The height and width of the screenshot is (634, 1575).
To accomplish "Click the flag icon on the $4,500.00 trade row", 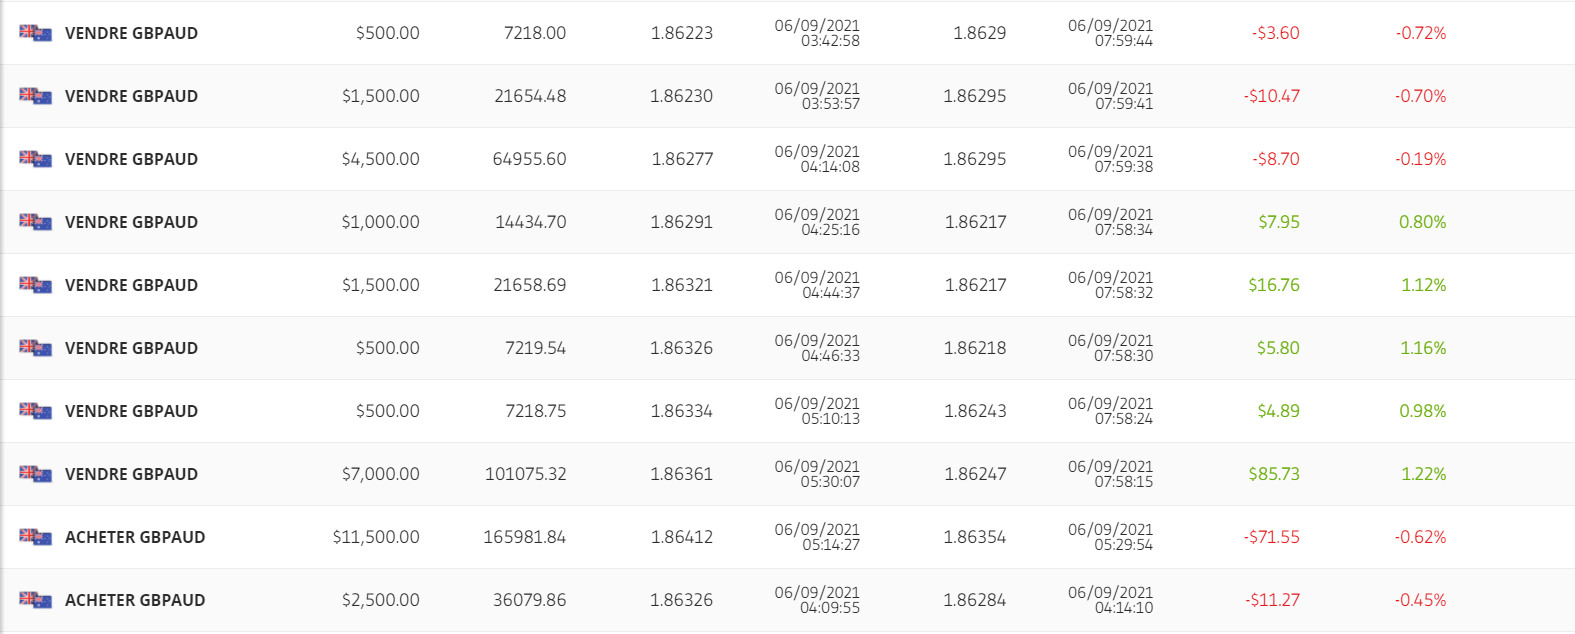I will tap(35, 159).
